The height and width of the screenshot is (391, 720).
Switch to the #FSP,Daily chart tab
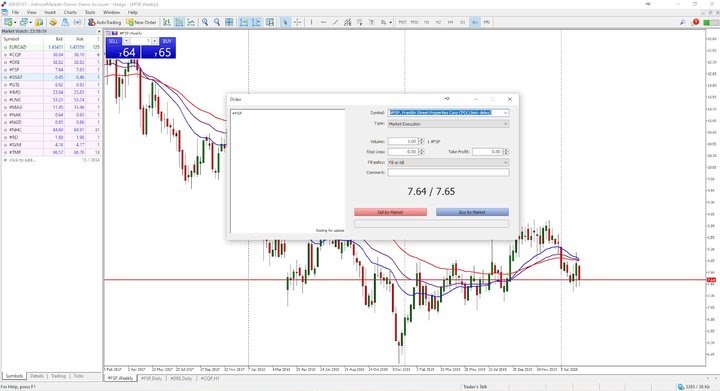[151, 379]
